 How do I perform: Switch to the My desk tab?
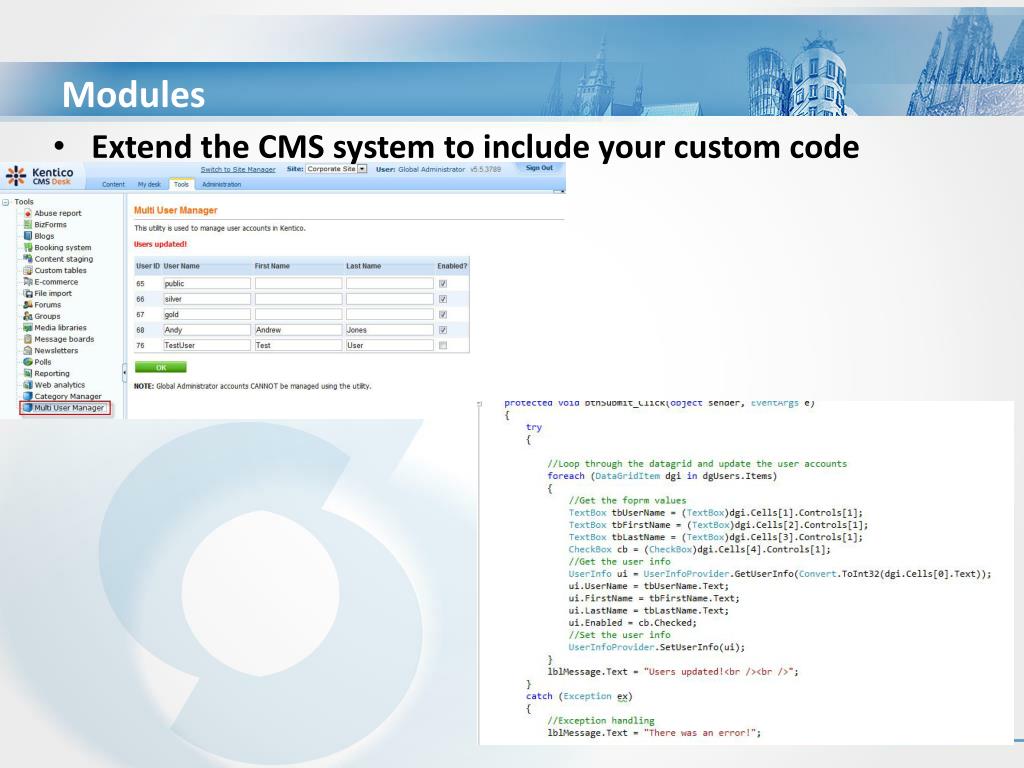coord(149,184)
